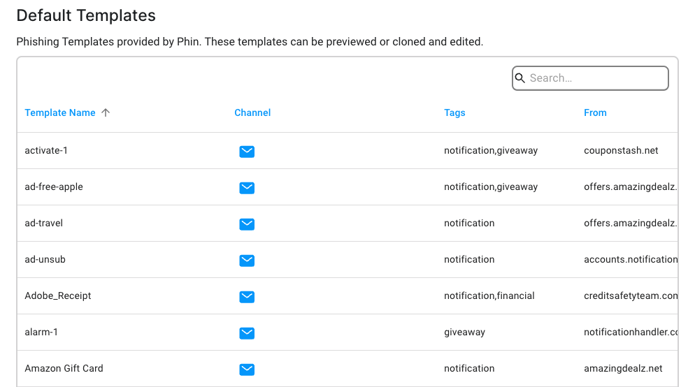Click the email icon next to ad-unsub
Image resolution: width=688 pixels, height=387 pixels.
[247, 261]
